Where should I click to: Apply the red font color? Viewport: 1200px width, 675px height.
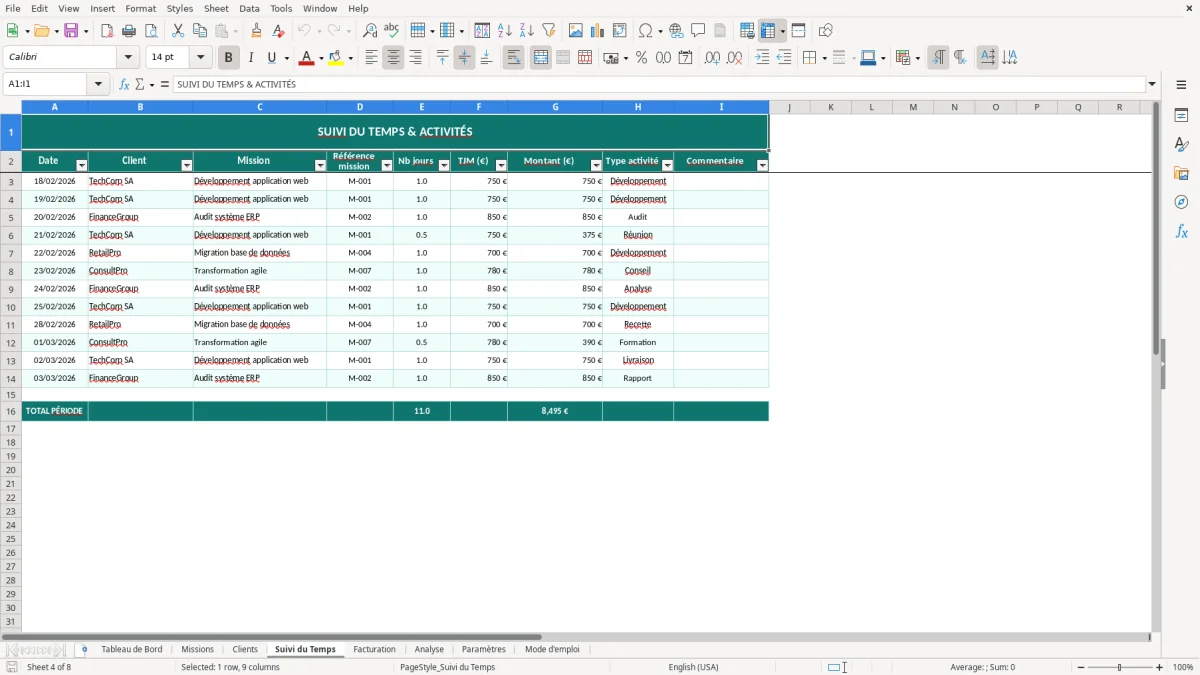pos(306,58)
